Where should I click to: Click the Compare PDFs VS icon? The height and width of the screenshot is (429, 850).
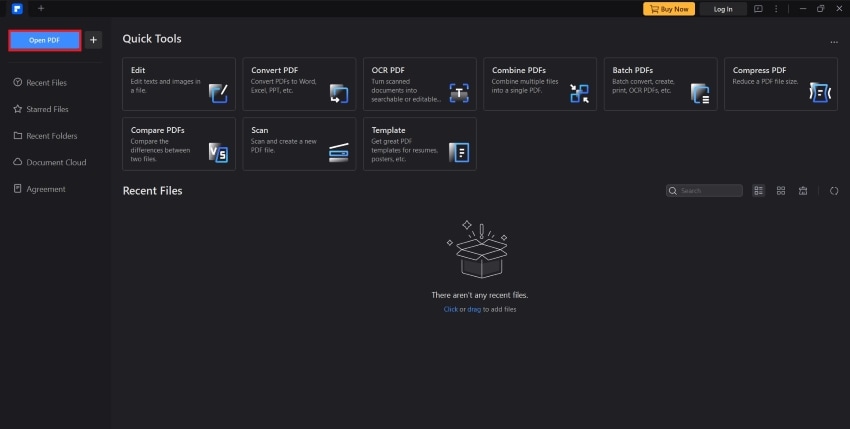tap(218, 153)
